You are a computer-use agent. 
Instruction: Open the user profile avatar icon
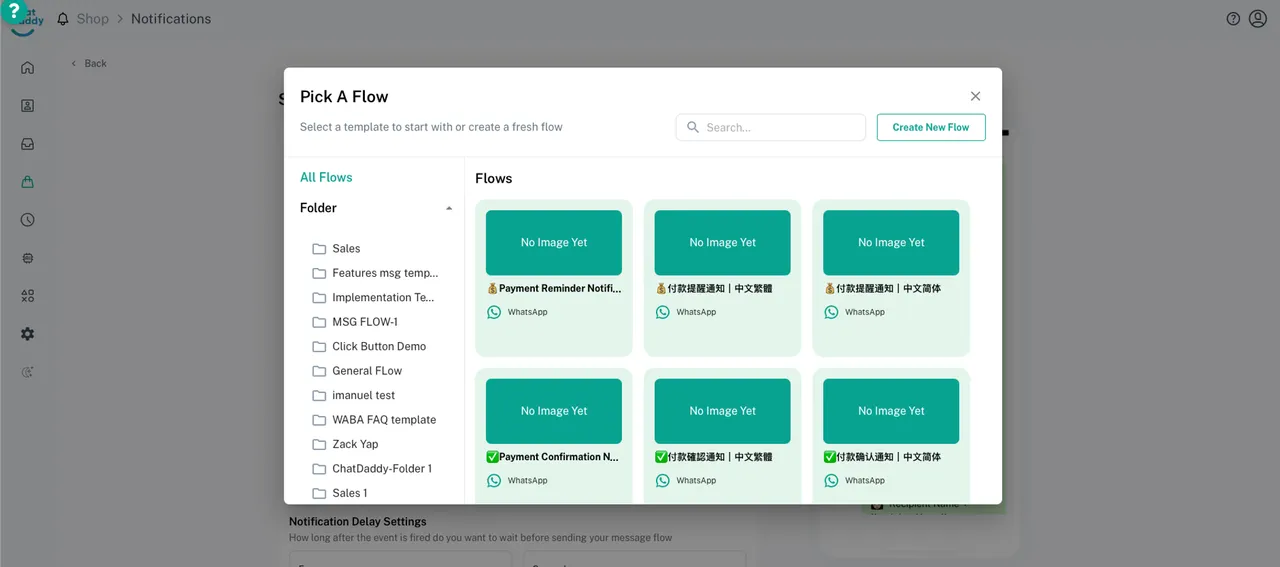(1258, 19)
